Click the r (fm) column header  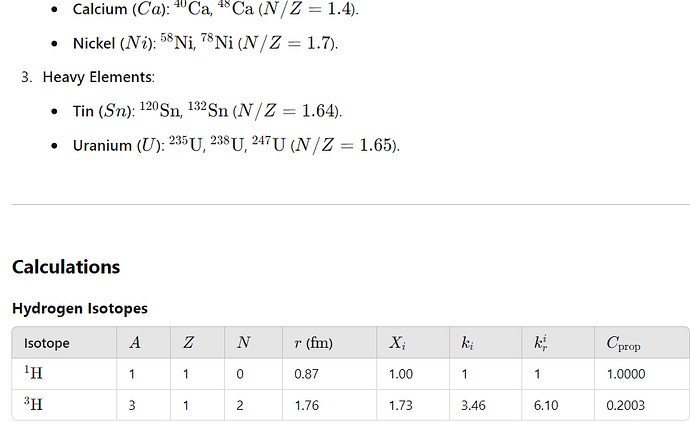313,343
